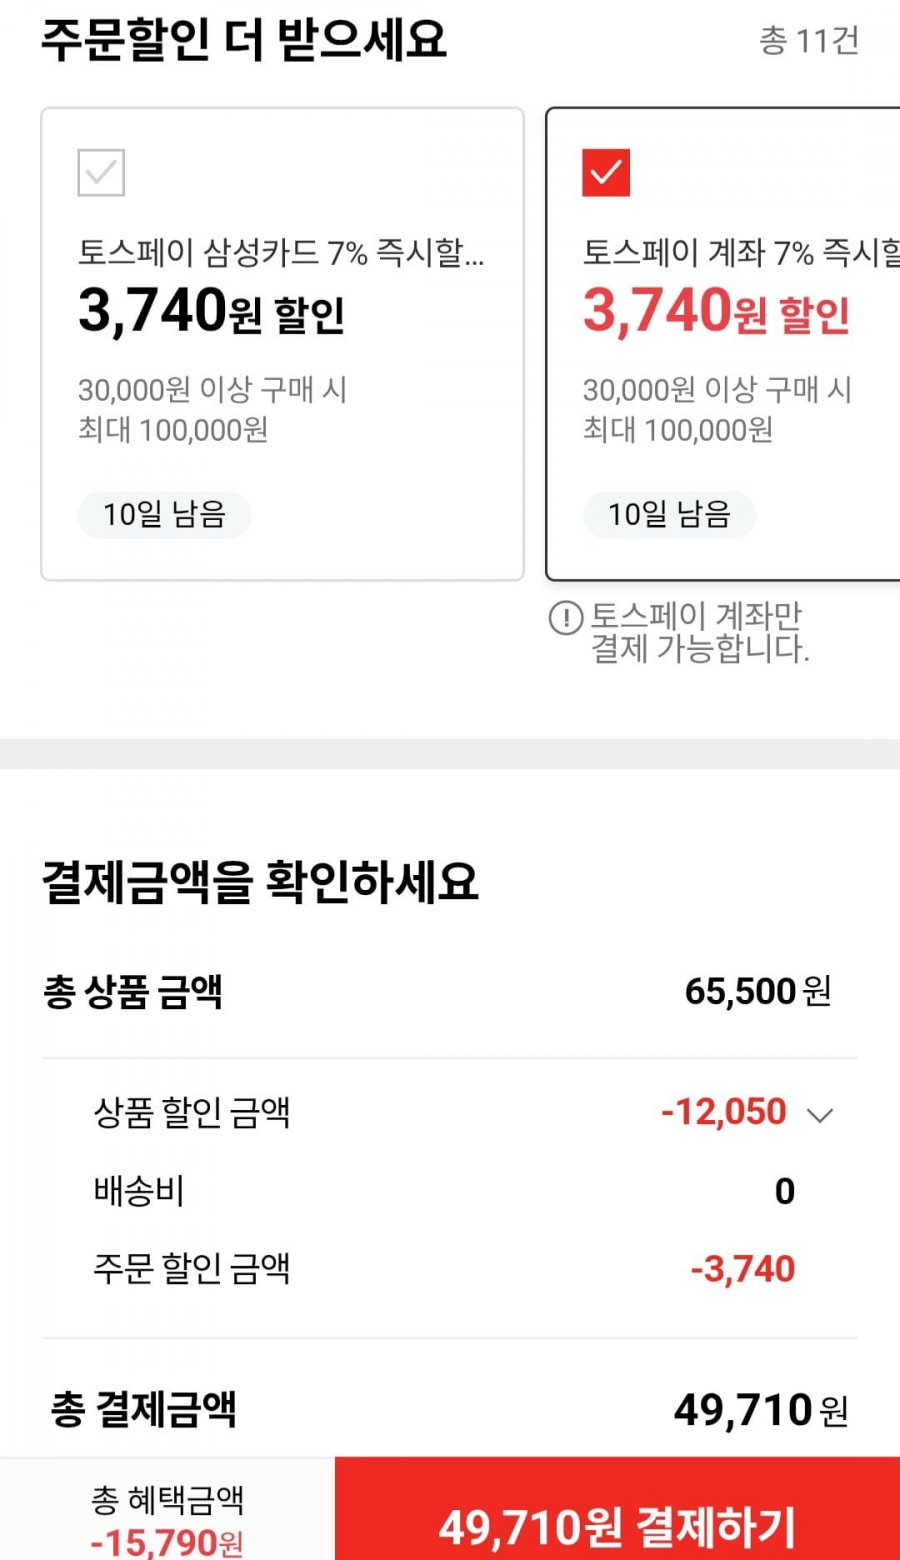This screenshot has width=900, height=1560.
Task: Tap the 49,710원 결제하기 button
Action: (617, 1525)
